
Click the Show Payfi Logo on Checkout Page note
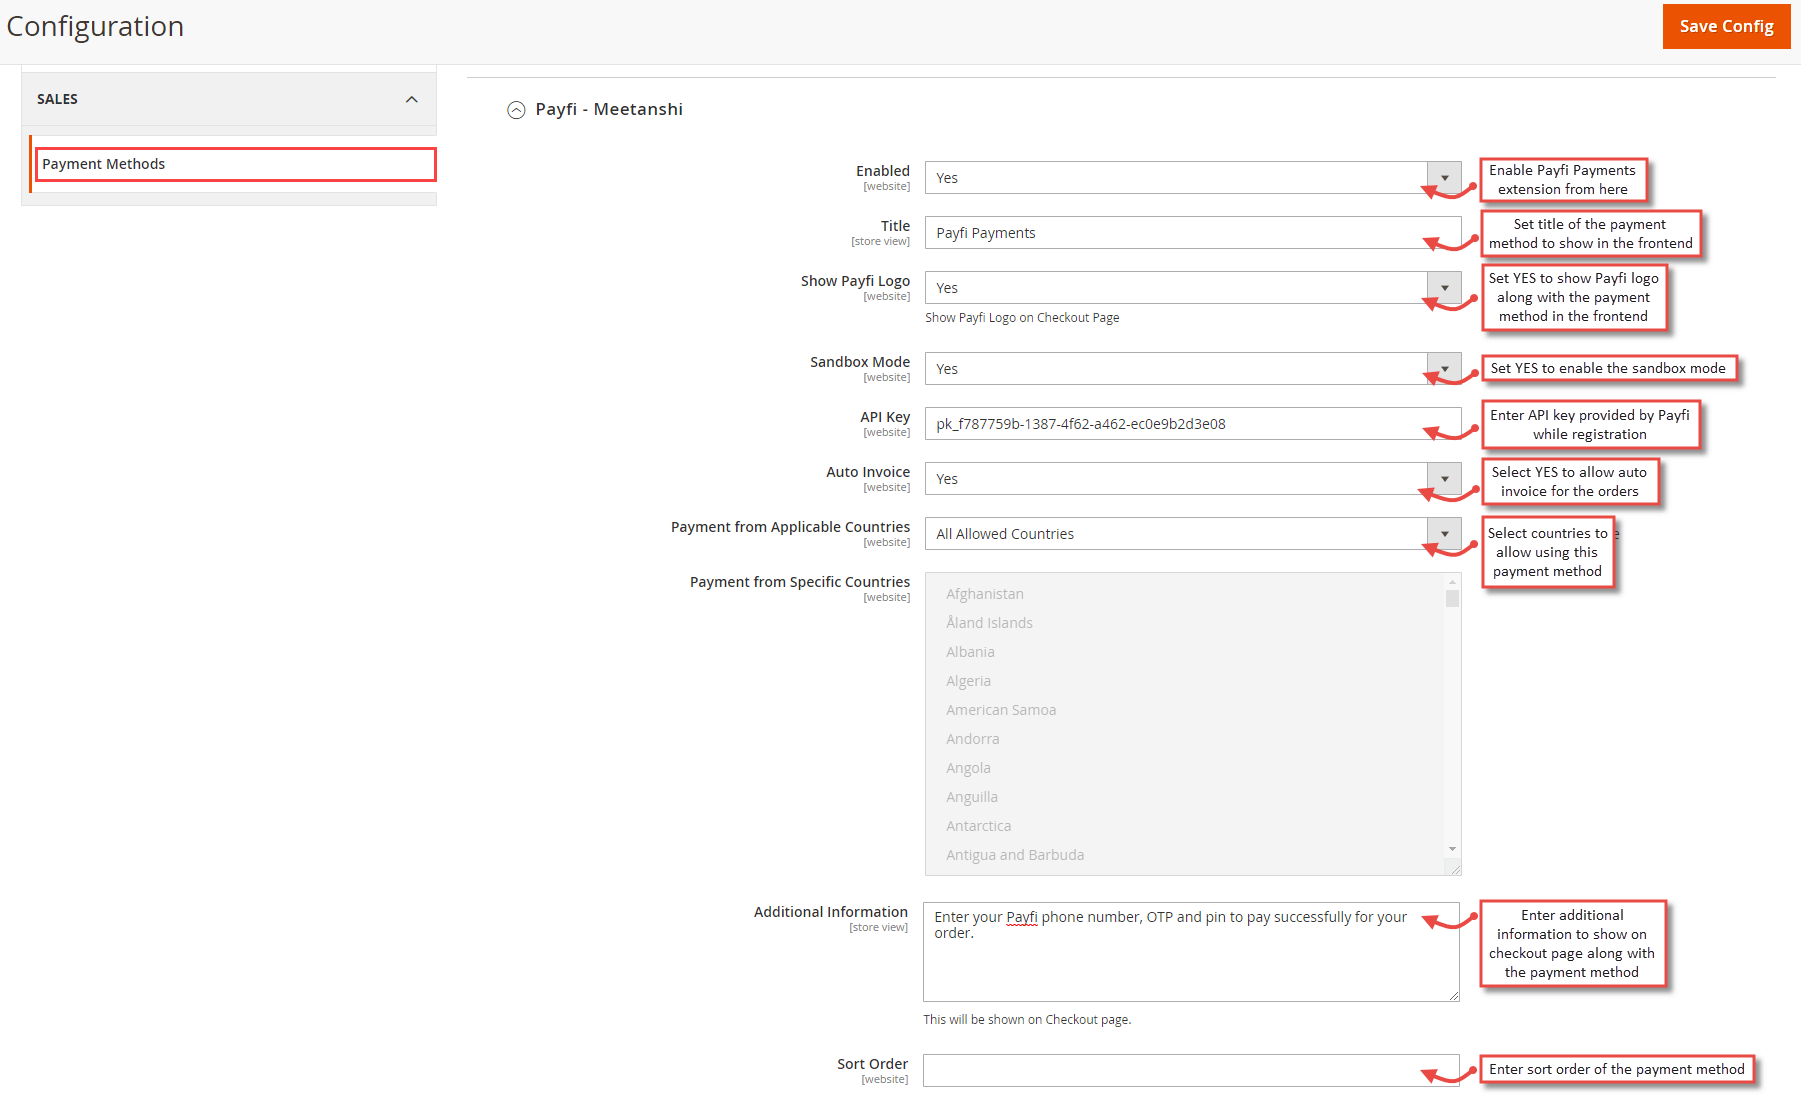(1022, 318)
